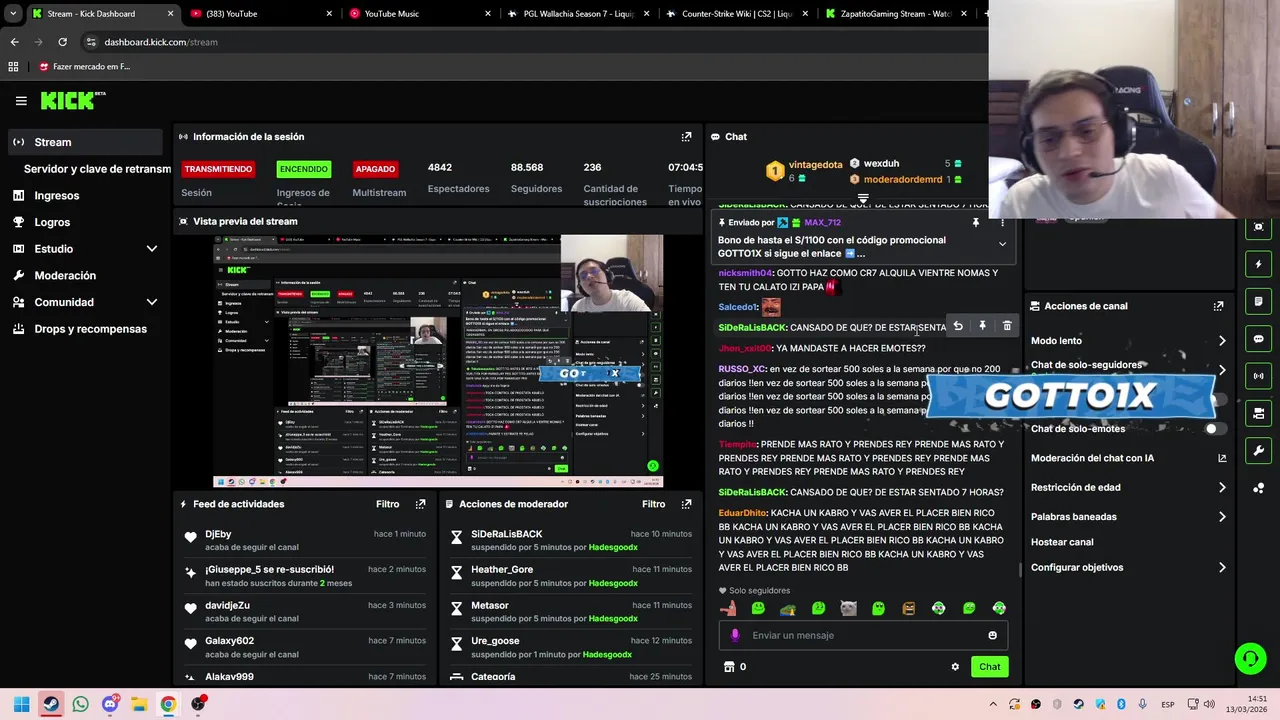Open Steam from the taskbar
This screenshot has width=1280, height=720.
pos(51,704)
